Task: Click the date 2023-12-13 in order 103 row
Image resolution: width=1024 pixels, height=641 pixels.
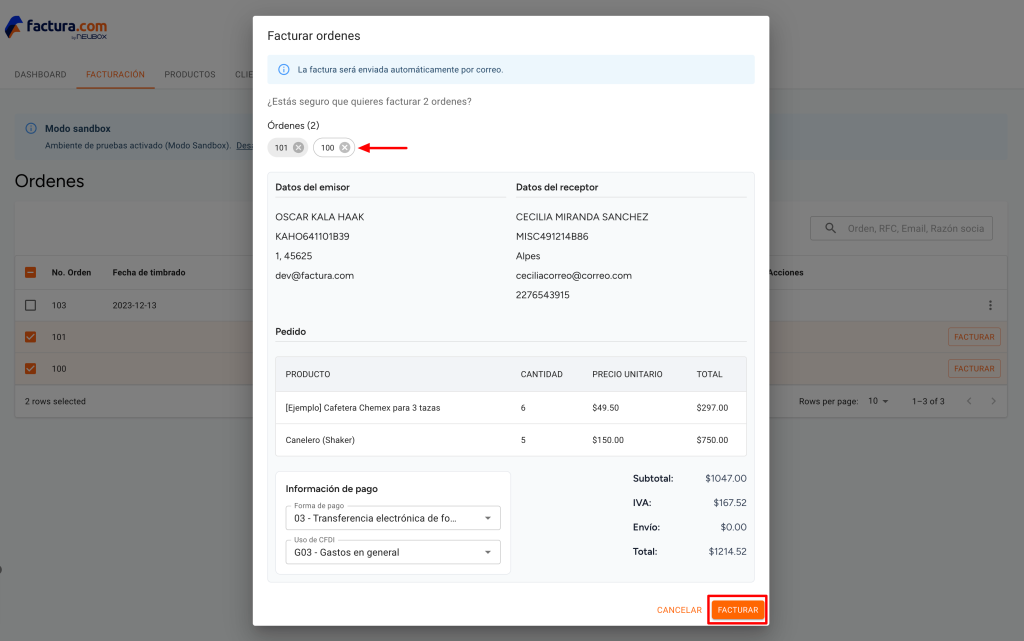Action: 135,305
